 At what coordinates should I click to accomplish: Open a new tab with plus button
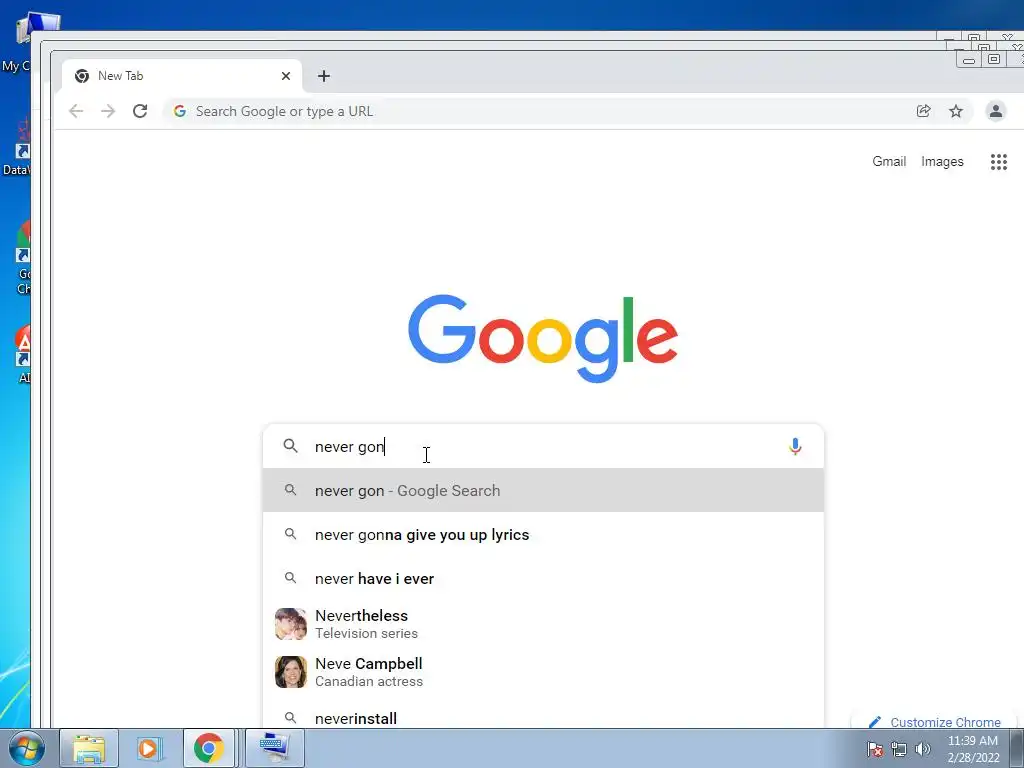(324, 76)
